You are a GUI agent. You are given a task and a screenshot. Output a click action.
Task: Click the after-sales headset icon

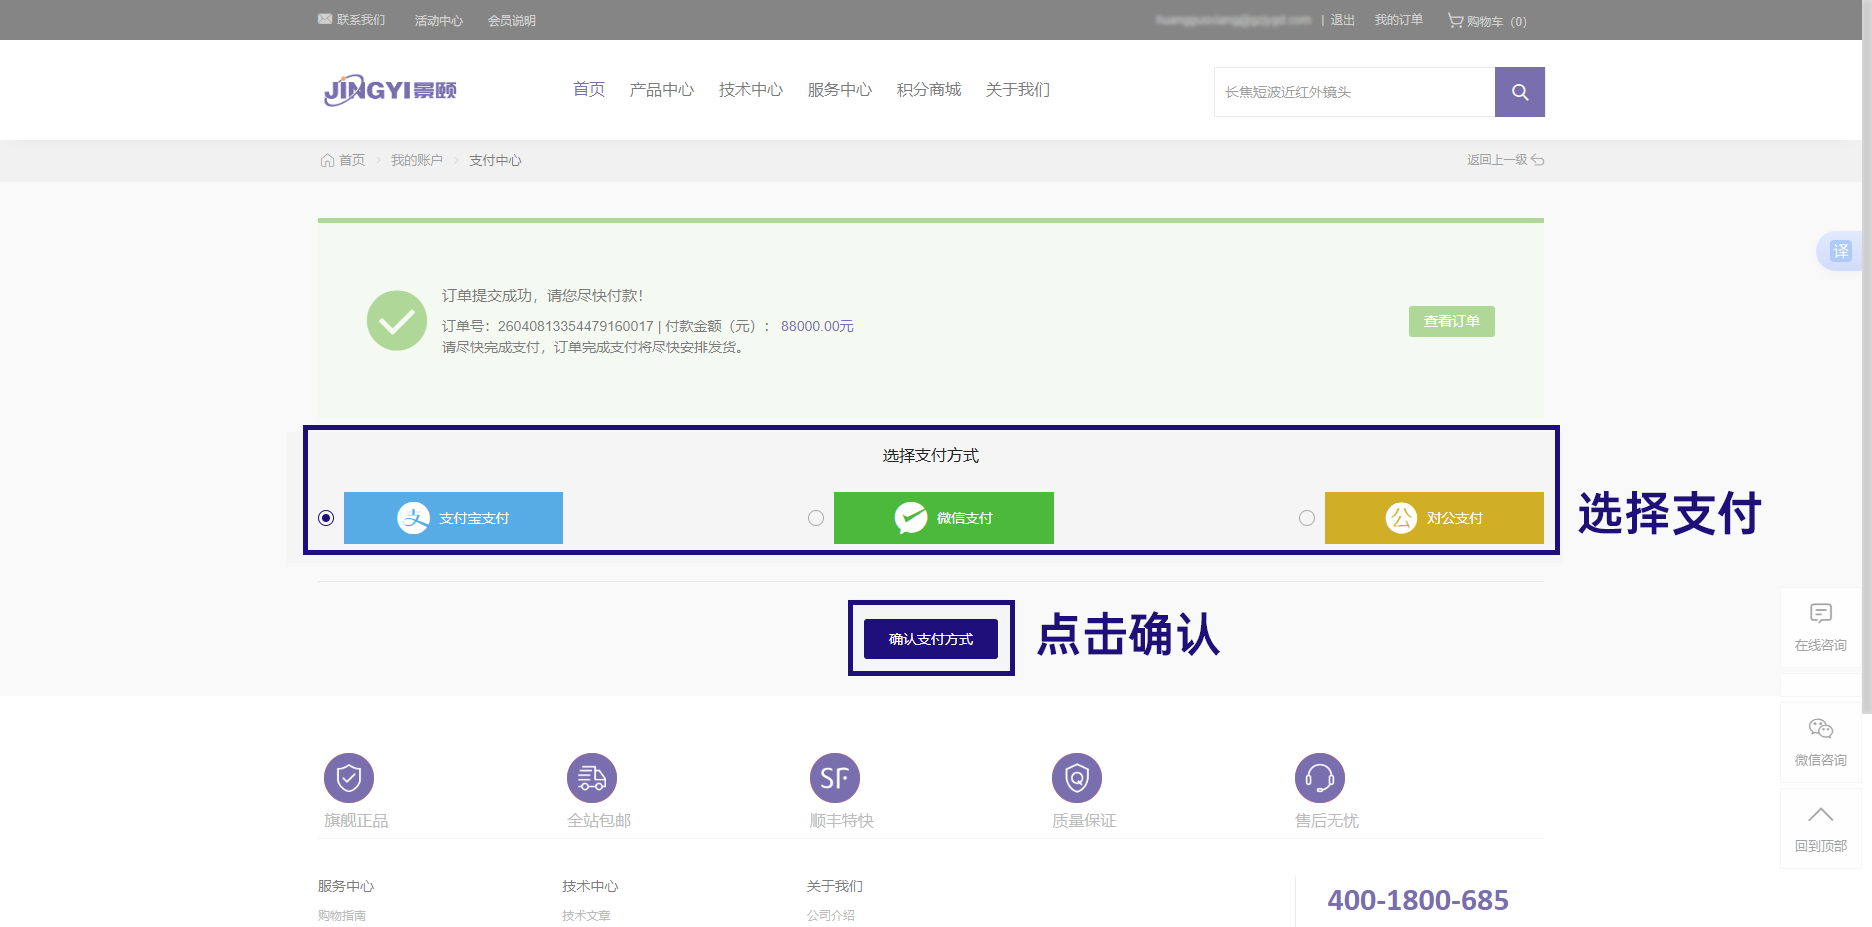[1319, 778]
